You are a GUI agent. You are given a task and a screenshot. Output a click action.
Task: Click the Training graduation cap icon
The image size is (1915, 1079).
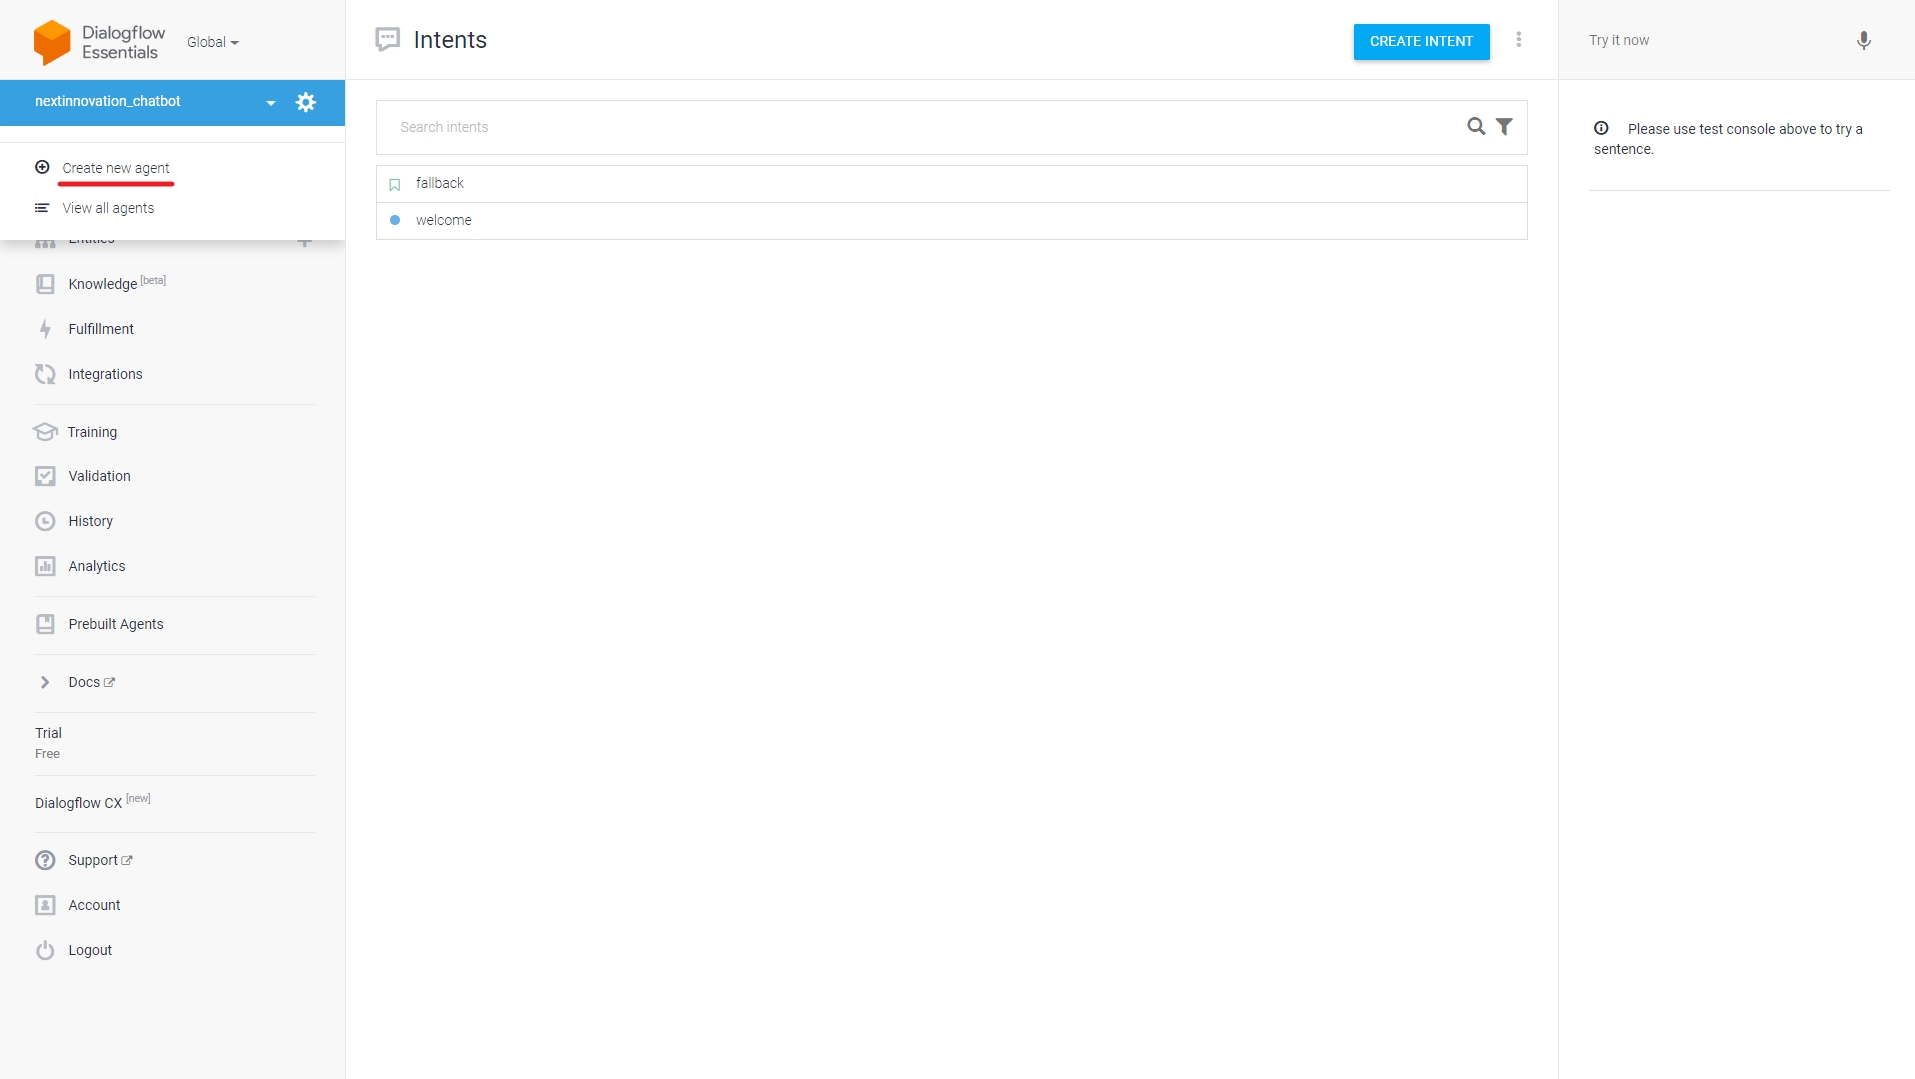pyautogui.click(x=45, y=432)
